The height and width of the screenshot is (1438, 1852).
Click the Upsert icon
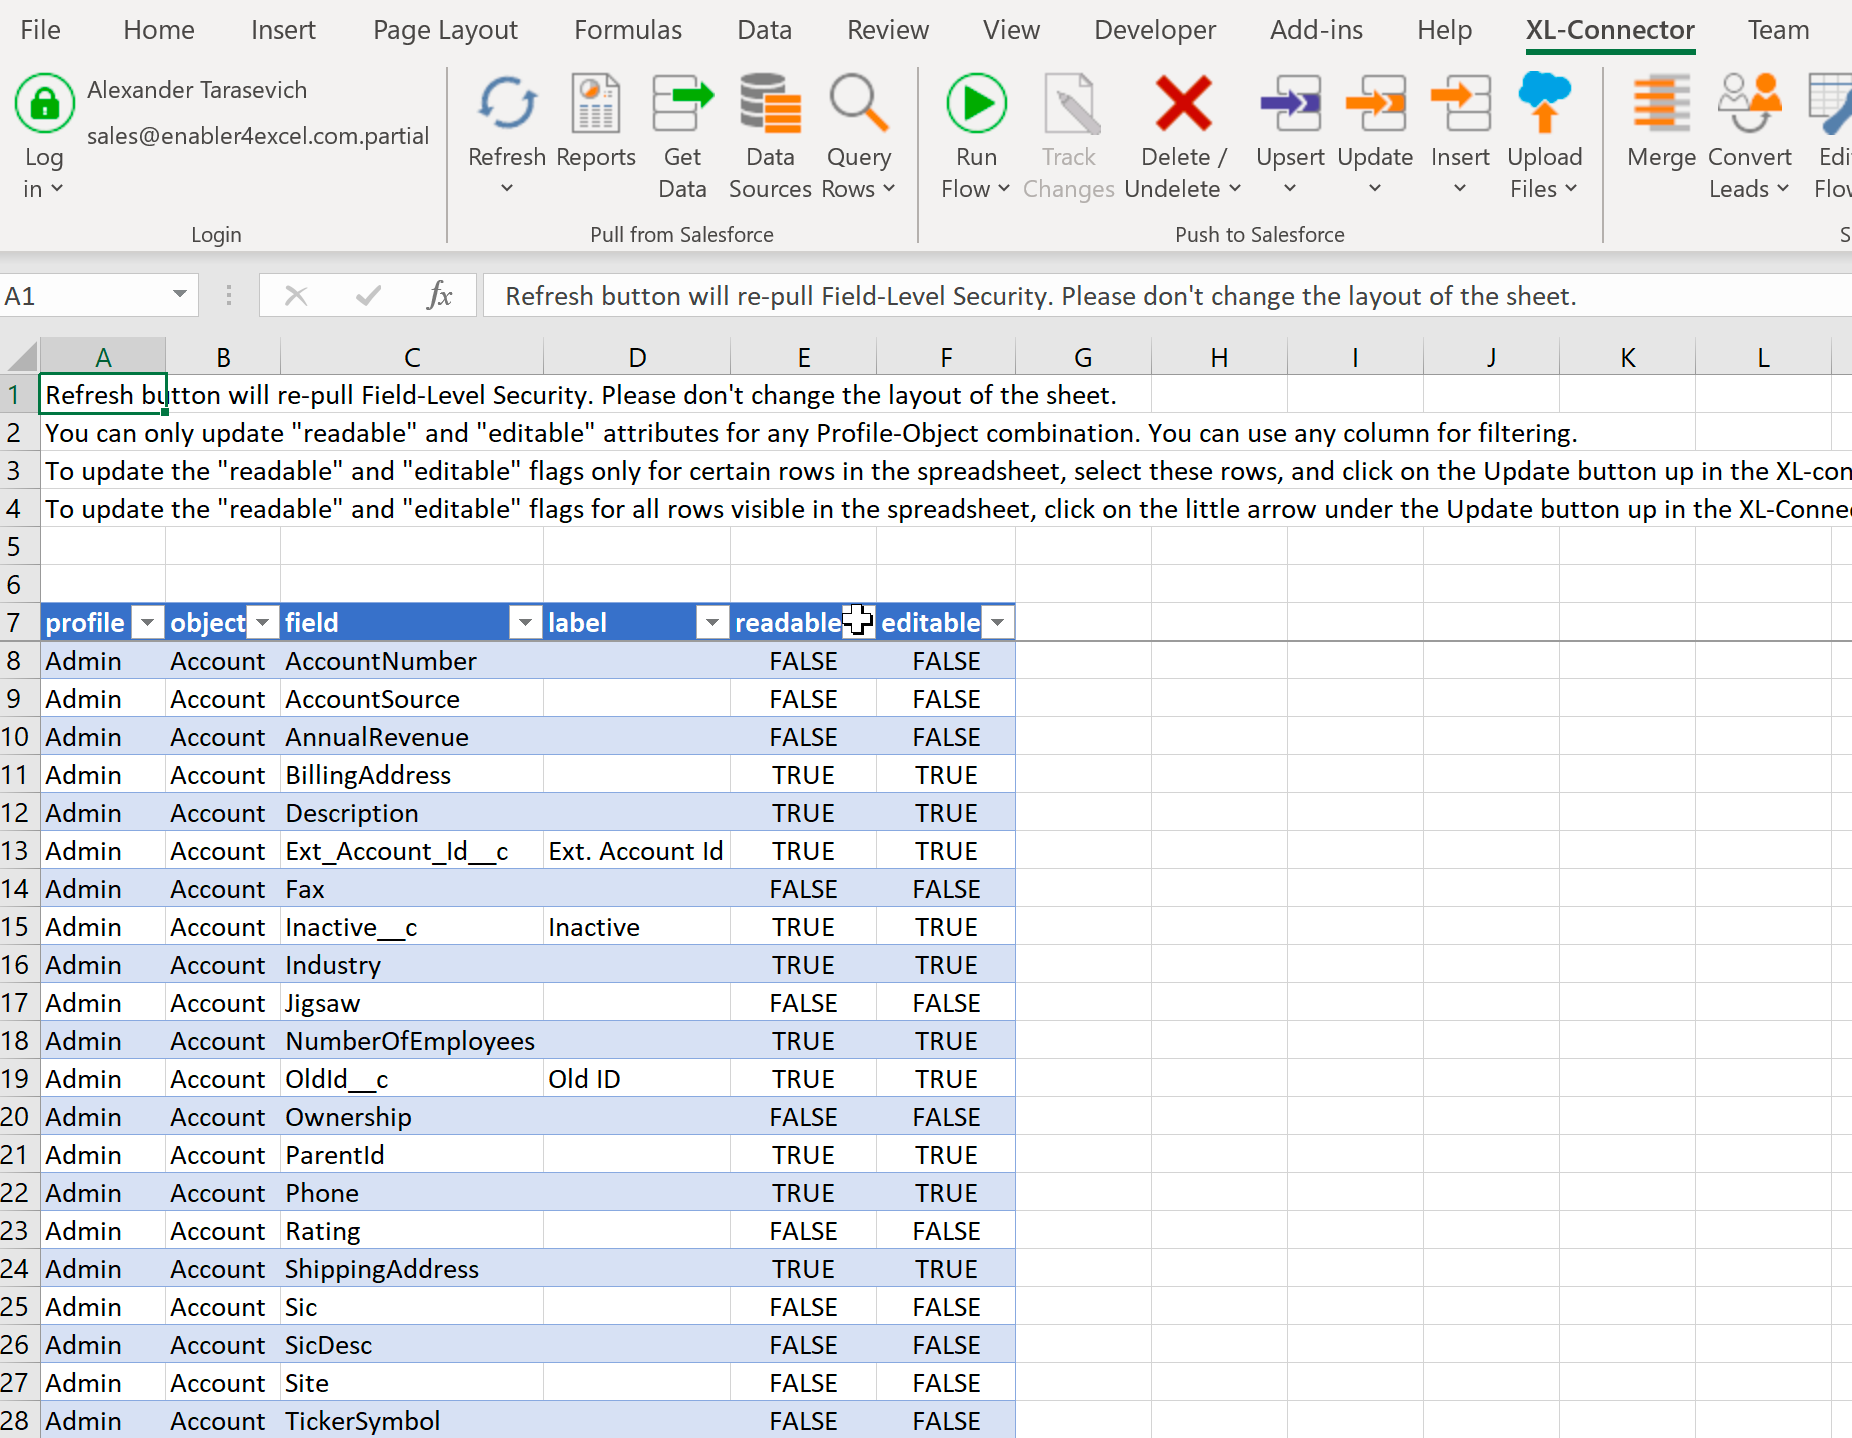tap(1290, 103)
